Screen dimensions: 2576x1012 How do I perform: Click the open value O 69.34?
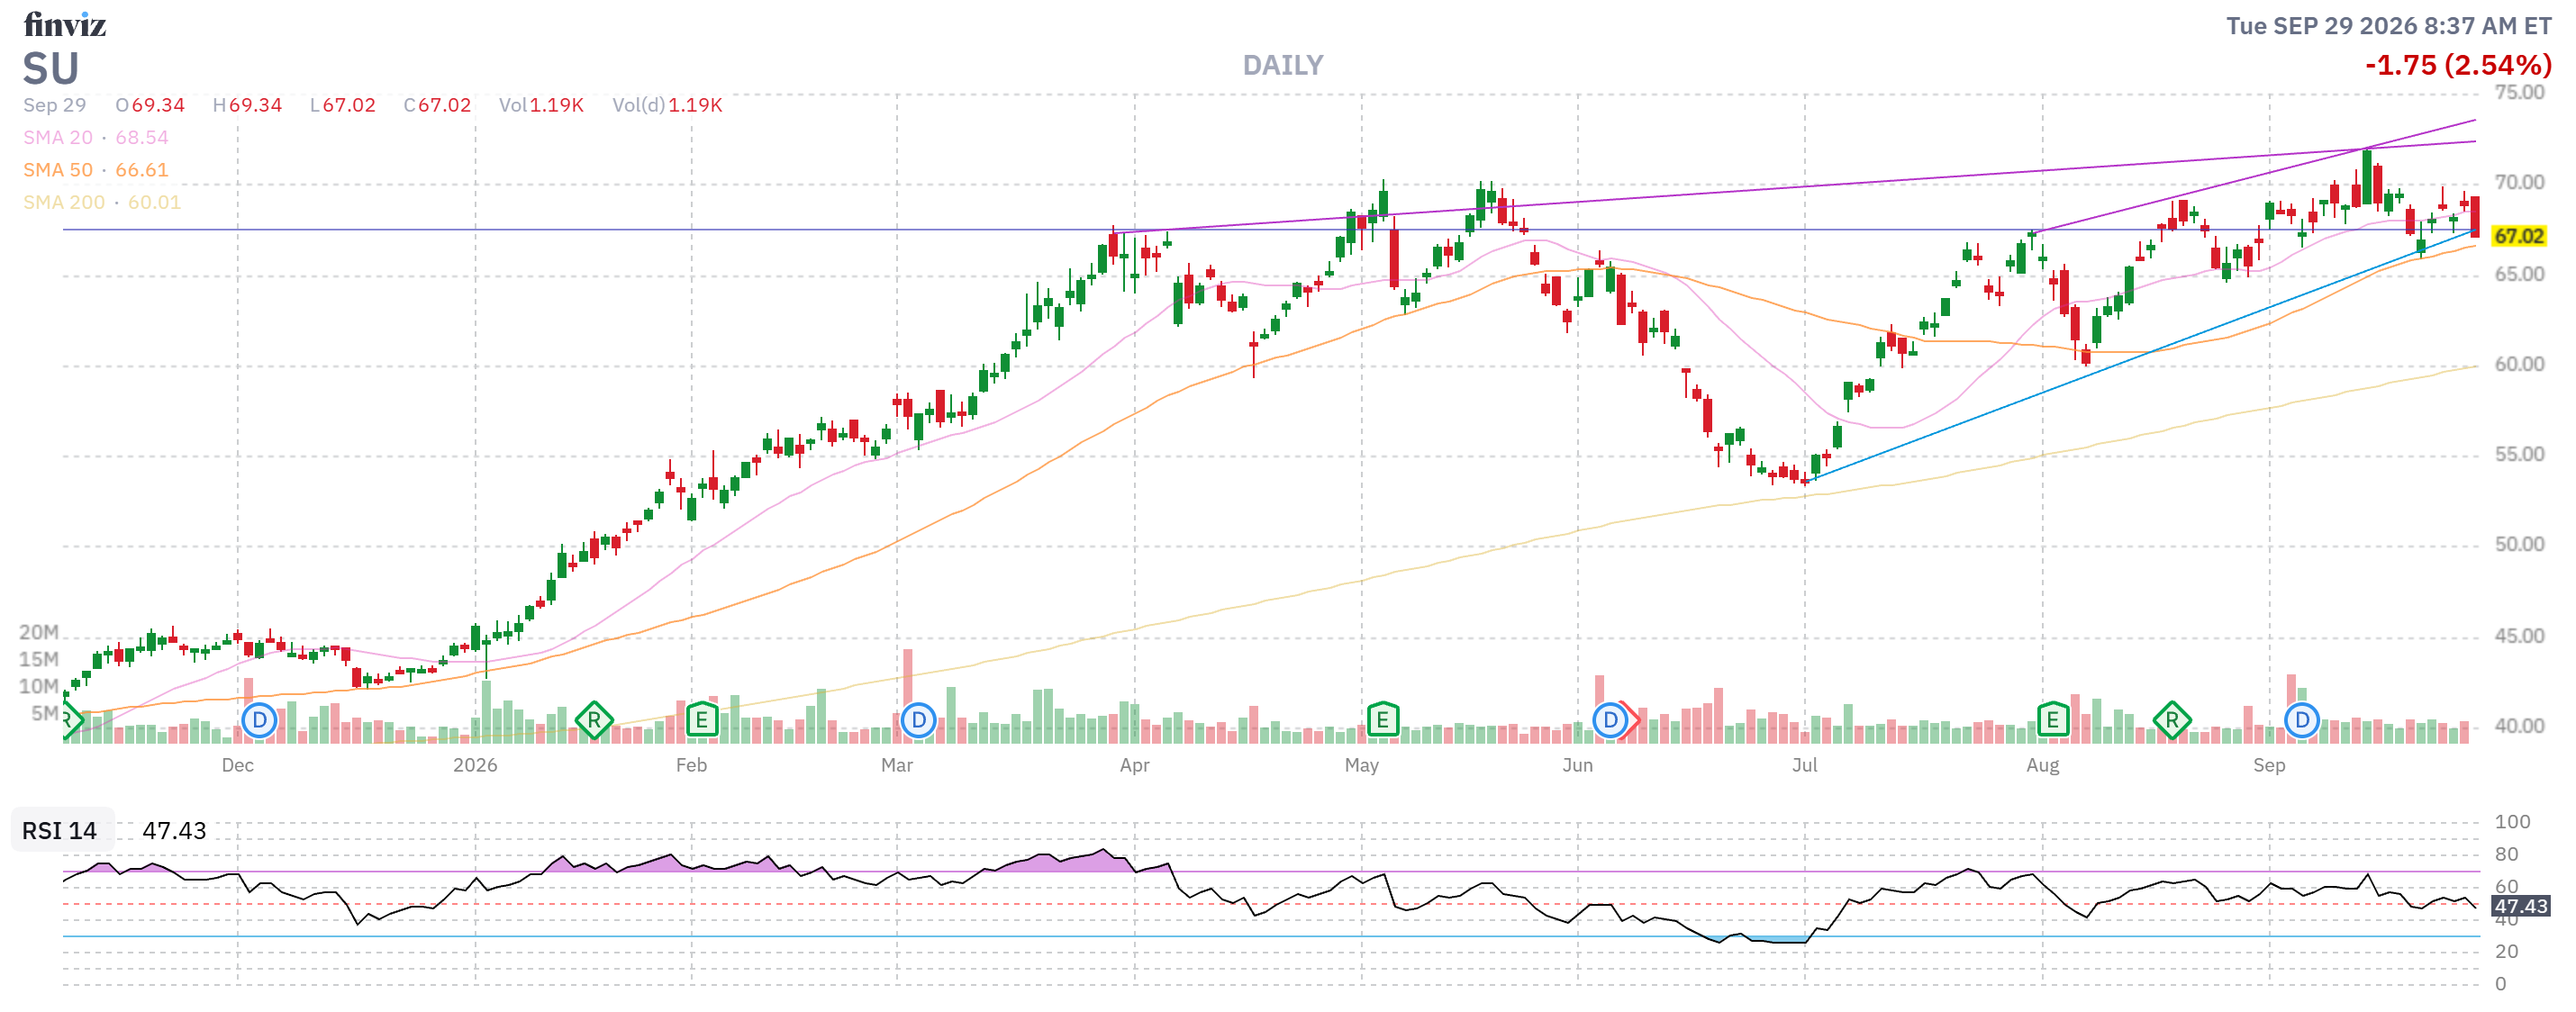click(150, 105)
